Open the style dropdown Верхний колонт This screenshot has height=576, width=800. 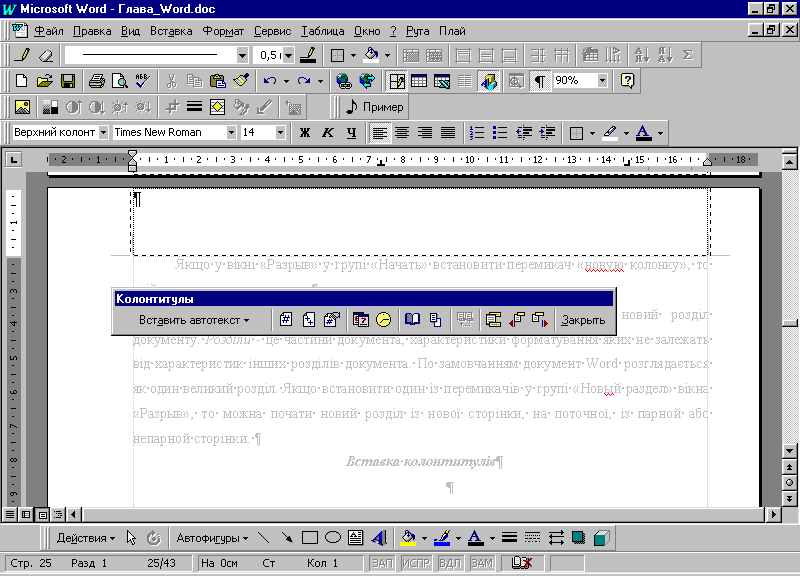click(103, 133)
